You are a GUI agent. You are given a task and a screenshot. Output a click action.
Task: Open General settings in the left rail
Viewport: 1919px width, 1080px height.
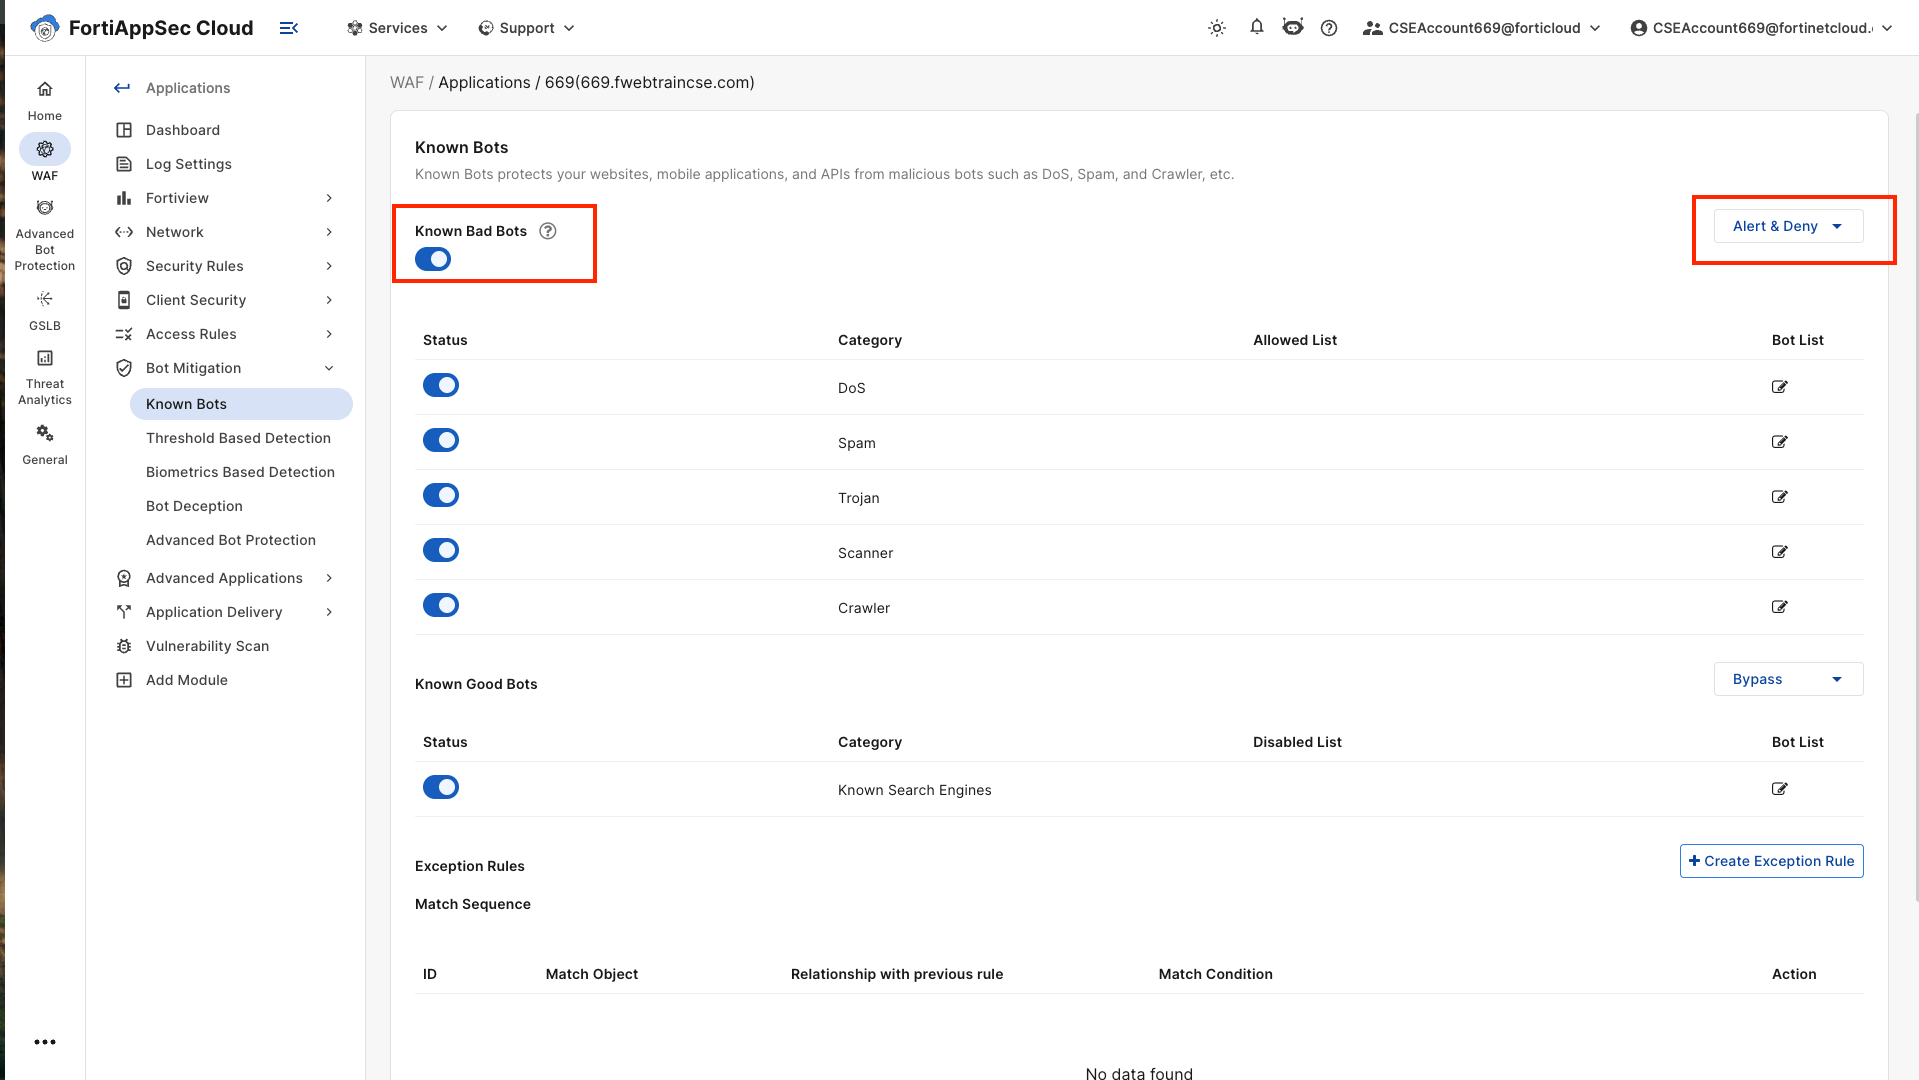coord(45,445)
